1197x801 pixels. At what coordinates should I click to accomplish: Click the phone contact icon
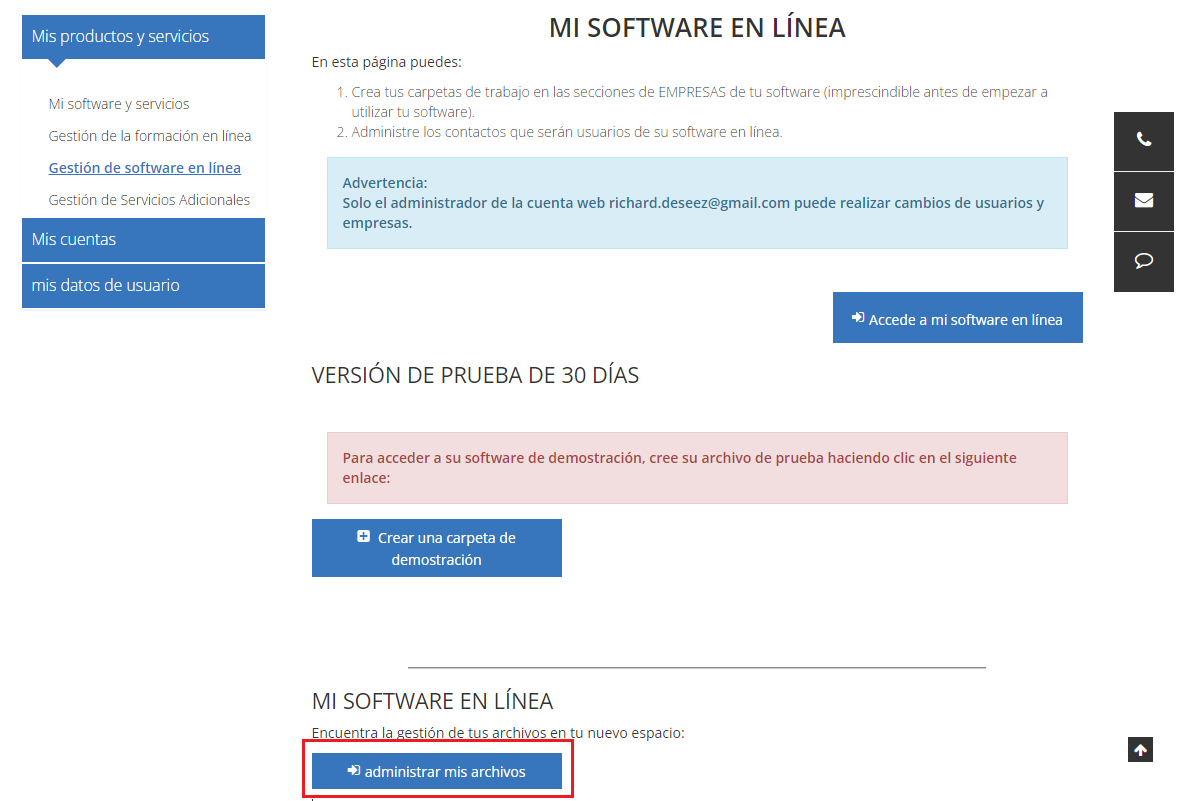click(x=1144, y=140)
